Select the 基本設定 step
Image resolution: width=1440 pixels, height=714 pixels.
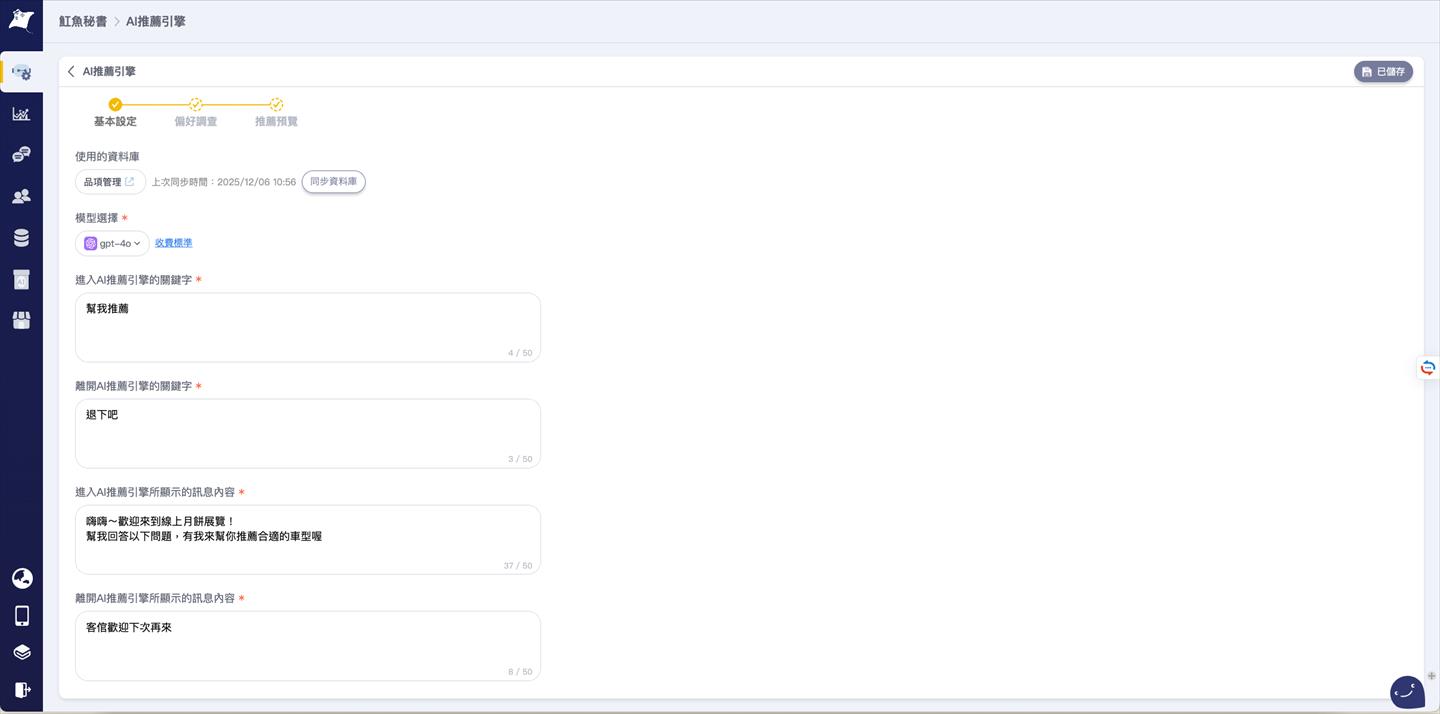click(x=115, y=112)
